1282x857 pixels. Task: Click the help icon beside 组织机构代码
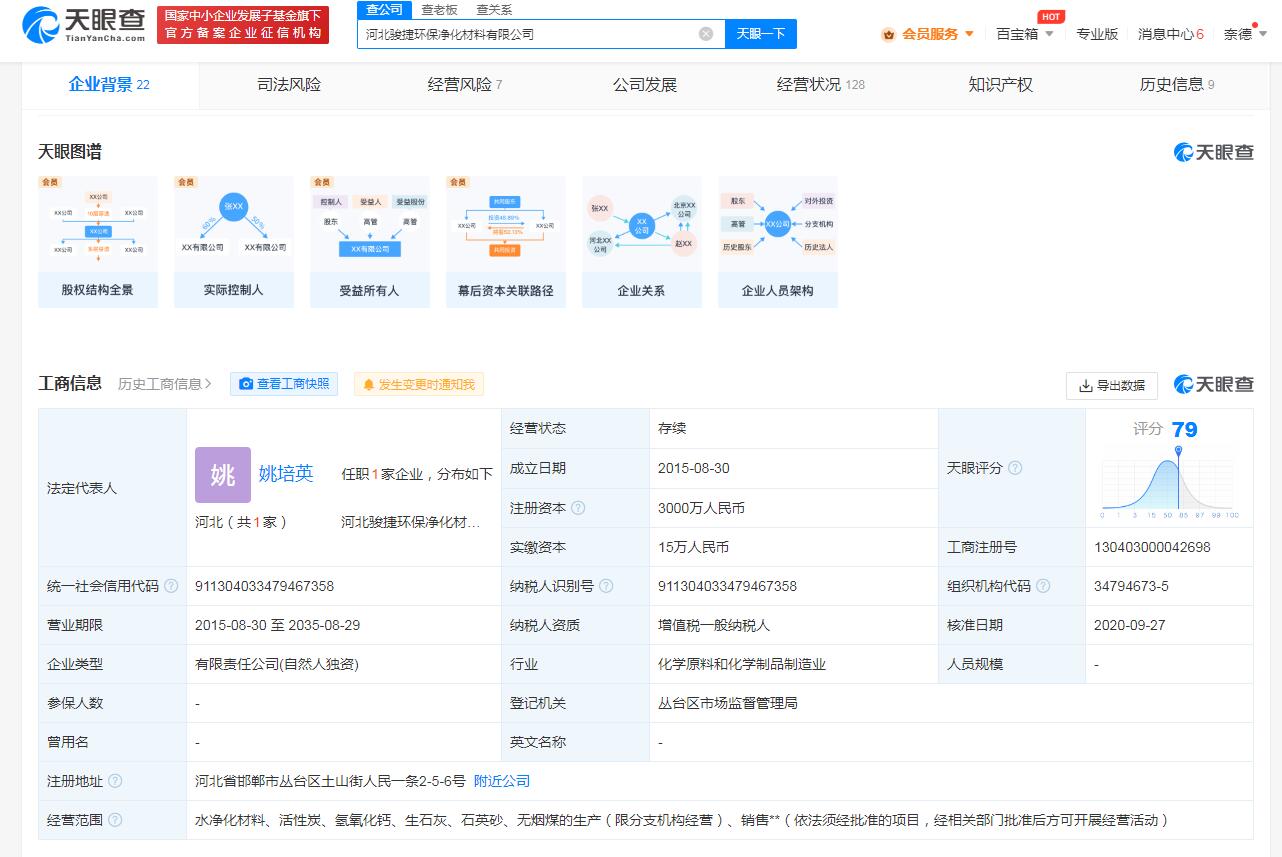tap(1044, 586)
